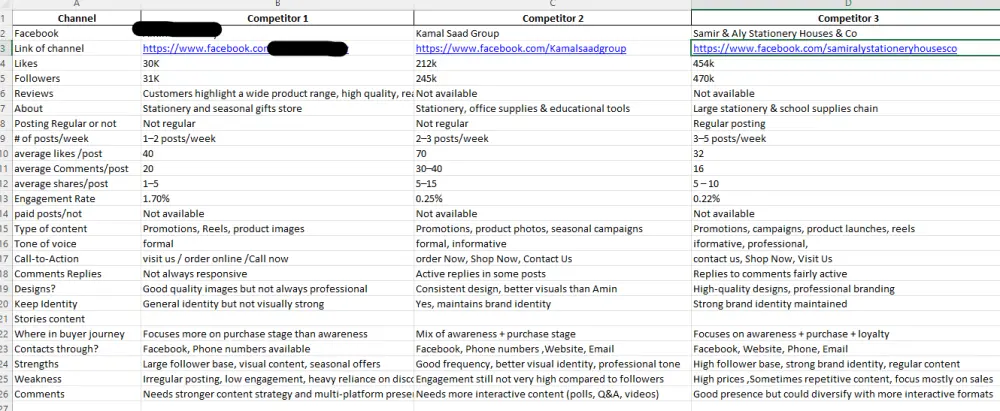Click Competitor 1's partially redacted Facebook link
This screenshot has width=1000, height=411.
[204, 48]
